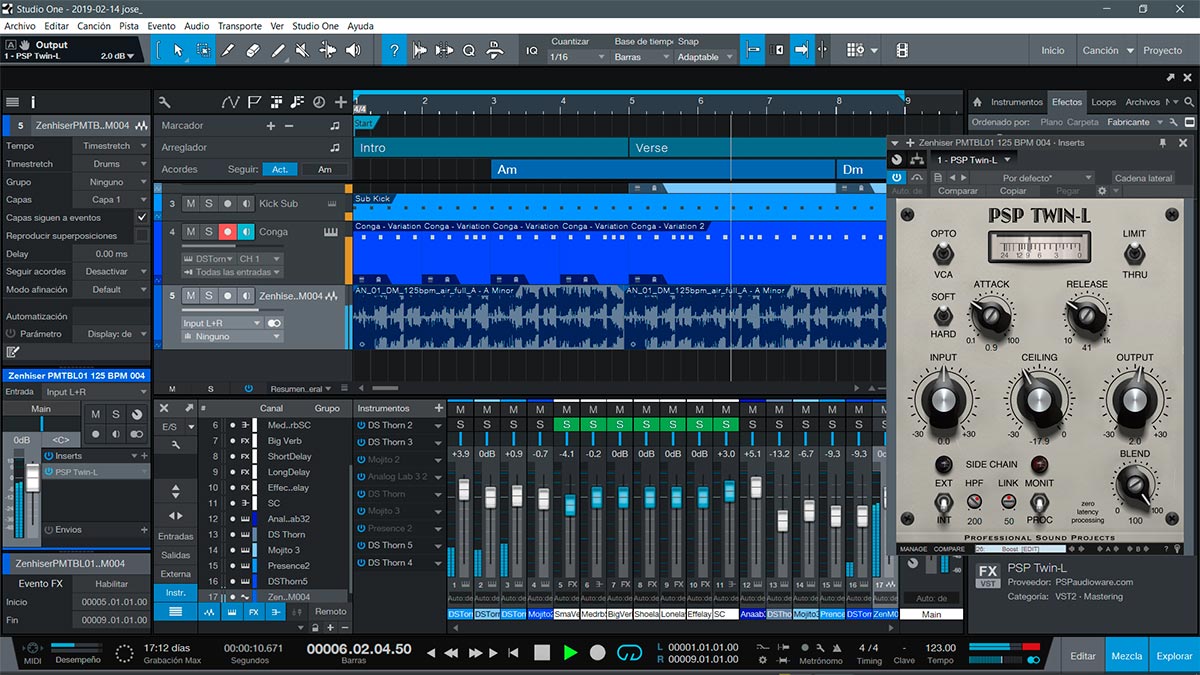Open the marker track flag icon
The height and width of the screenshot is (675, 1200).
pos(254,102)
